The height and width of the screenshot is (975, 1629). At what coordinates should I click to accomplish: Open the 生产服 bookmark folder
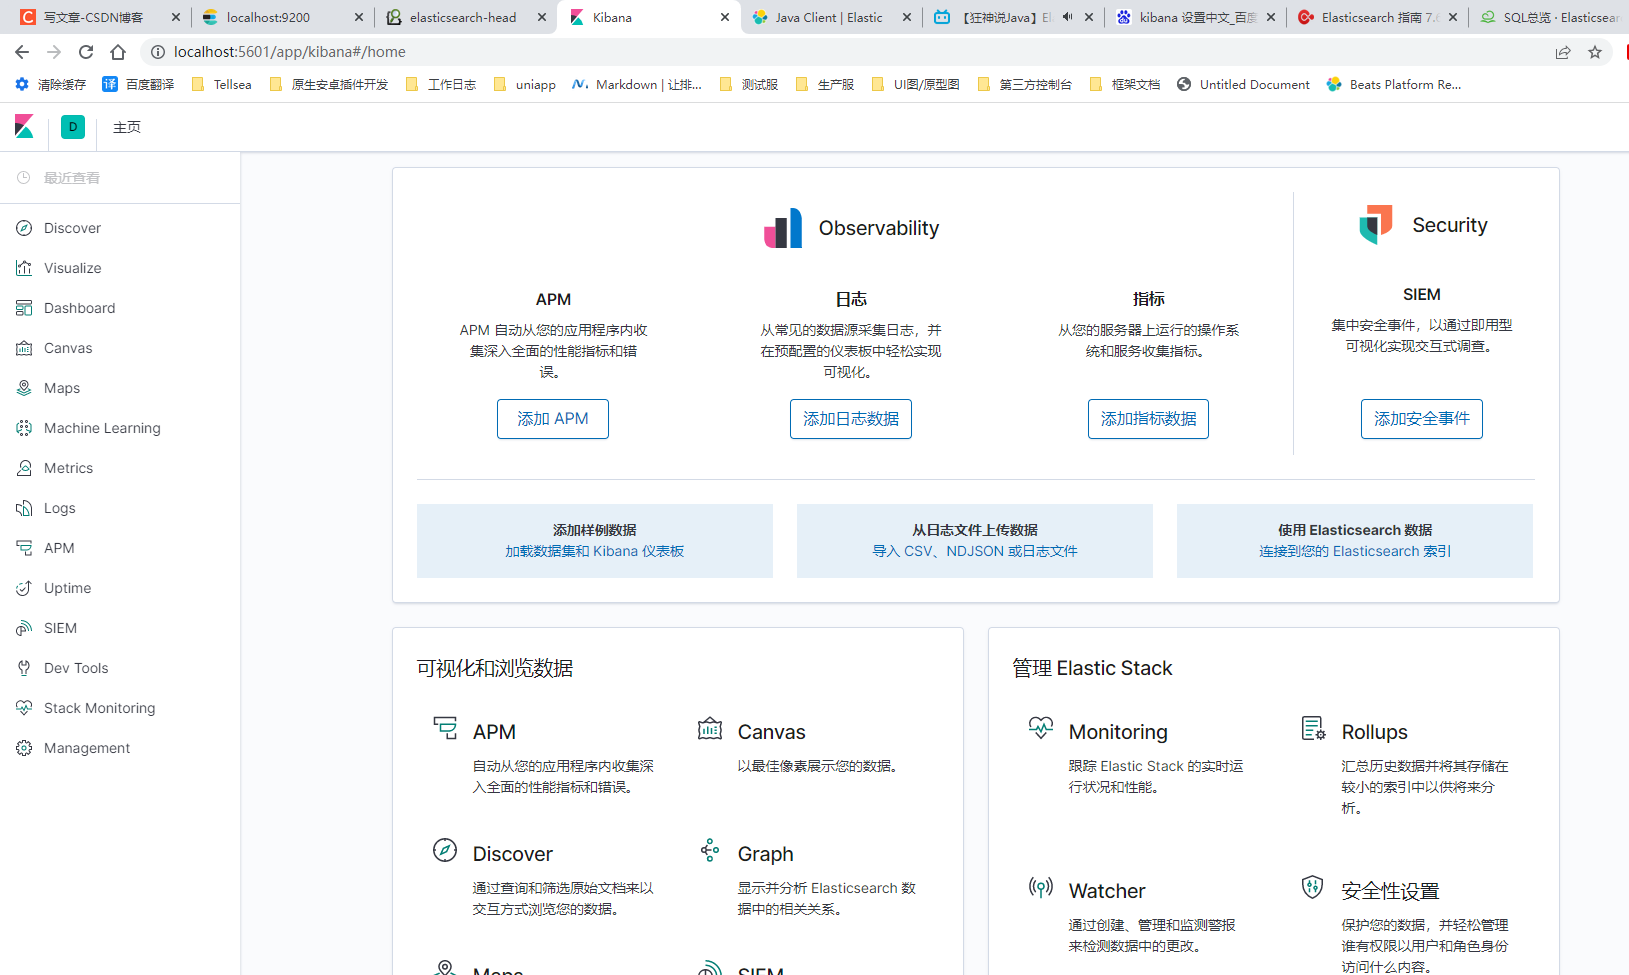click(825, 85)
